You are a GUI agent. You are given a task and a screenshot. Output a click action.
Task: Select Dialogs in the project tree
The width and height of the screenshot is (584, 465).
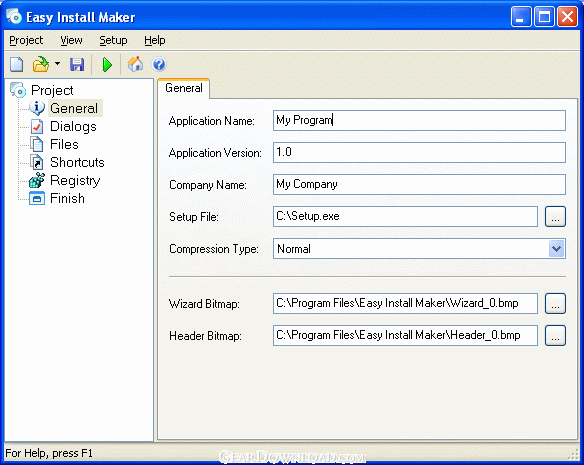click(x=73, y=126)
